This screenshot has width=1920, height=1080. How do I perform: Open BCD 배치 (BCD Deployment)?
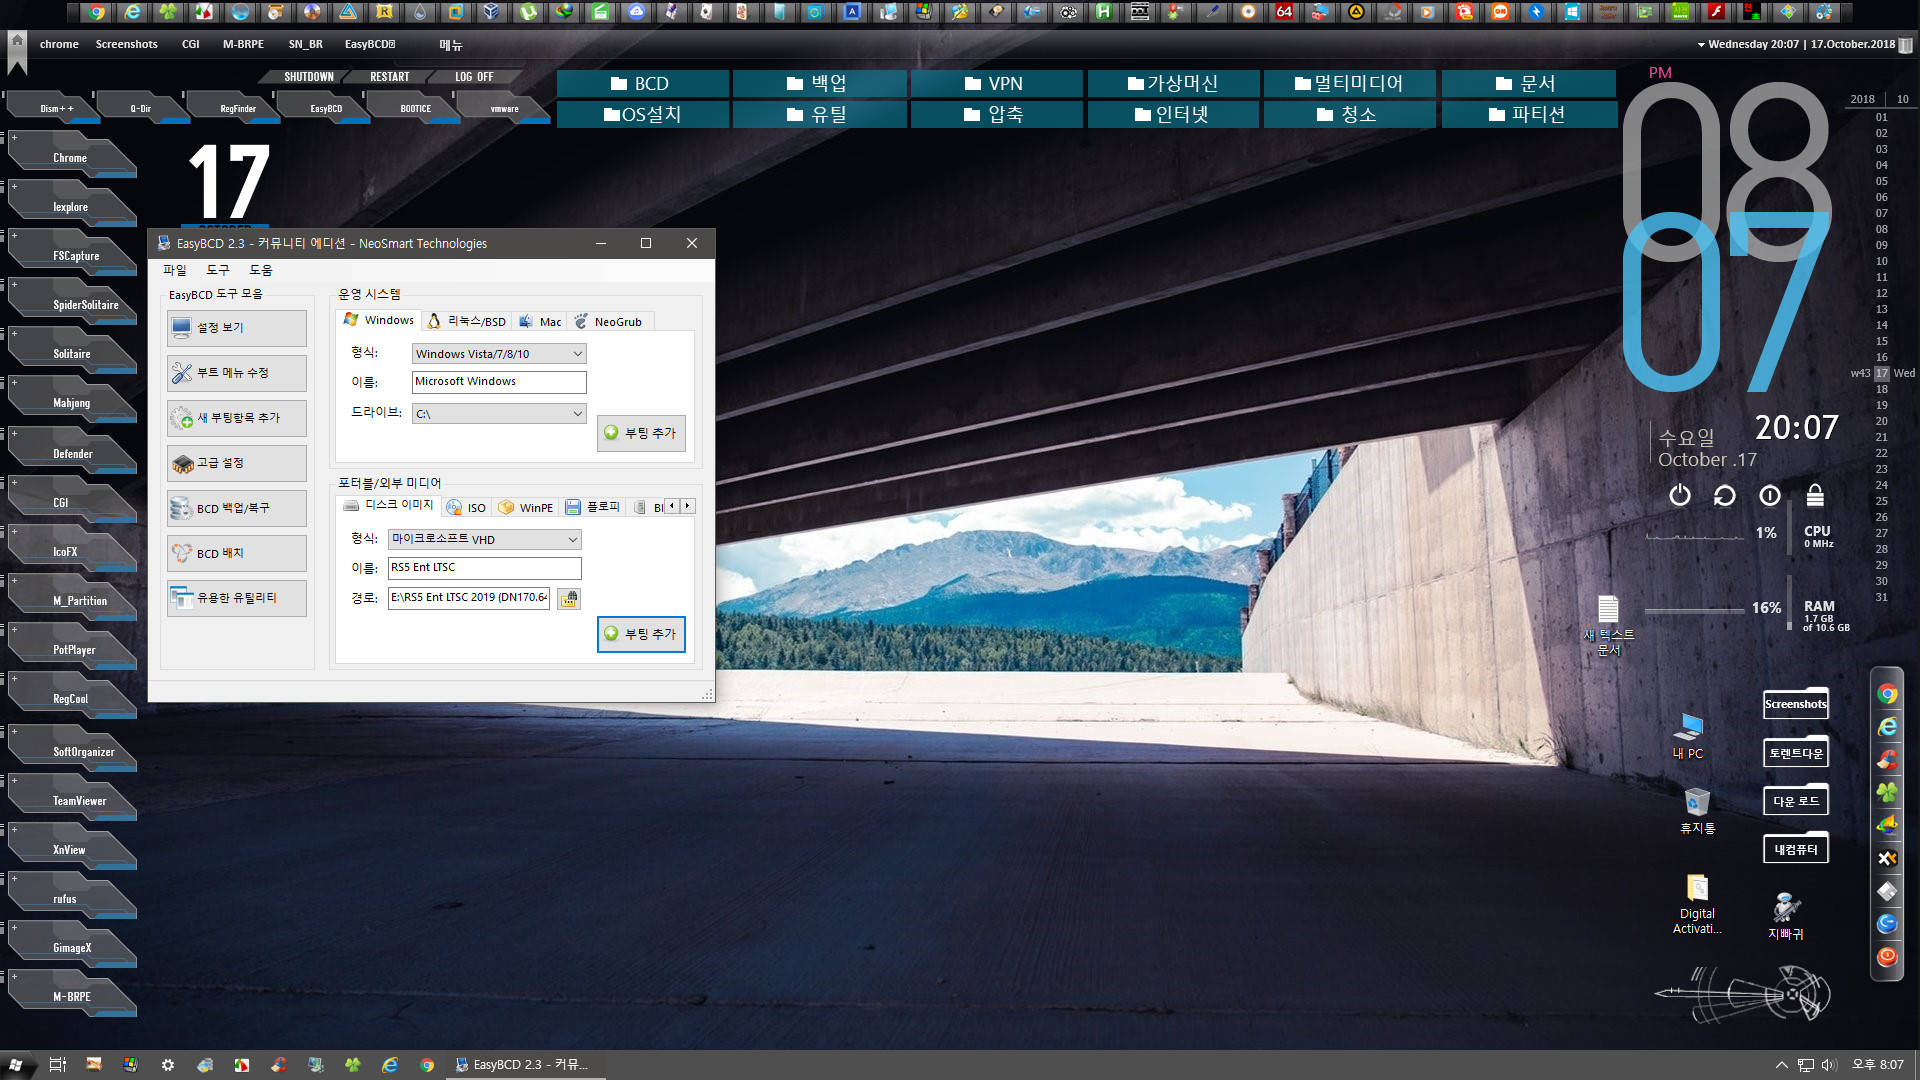236,553
